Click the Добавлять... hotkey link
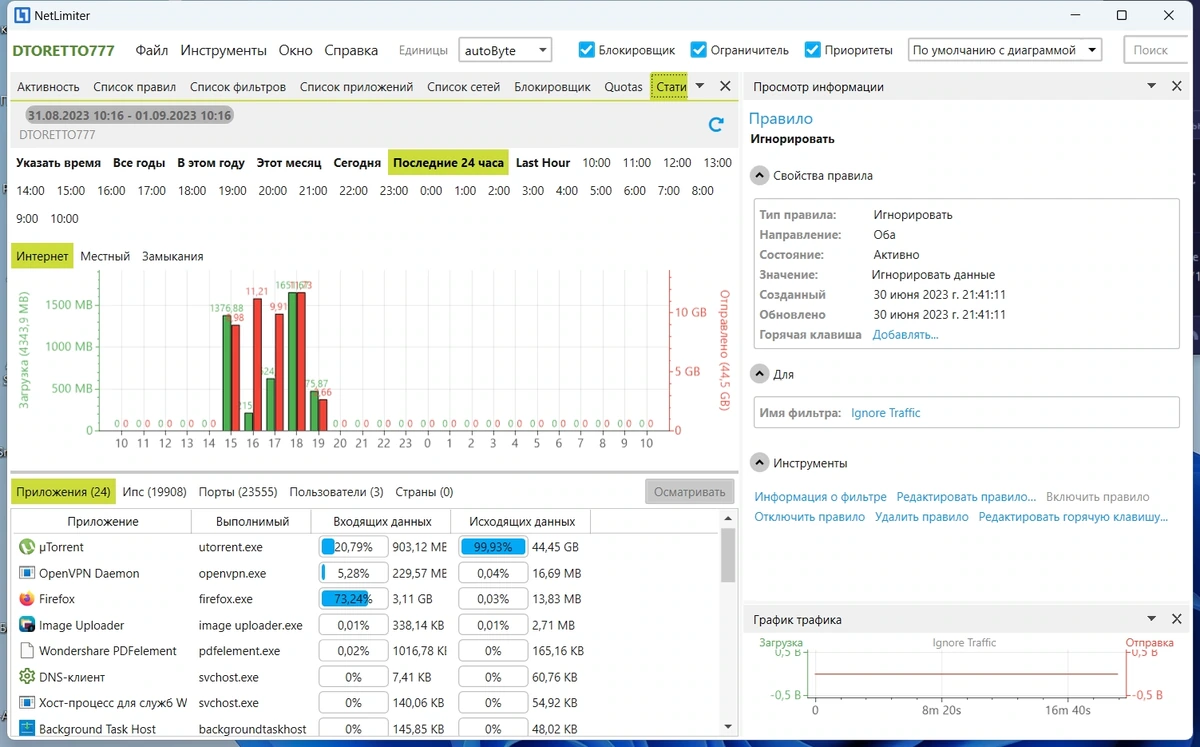The height and width of the screenshot is (747, 1200). pos(905,335)
